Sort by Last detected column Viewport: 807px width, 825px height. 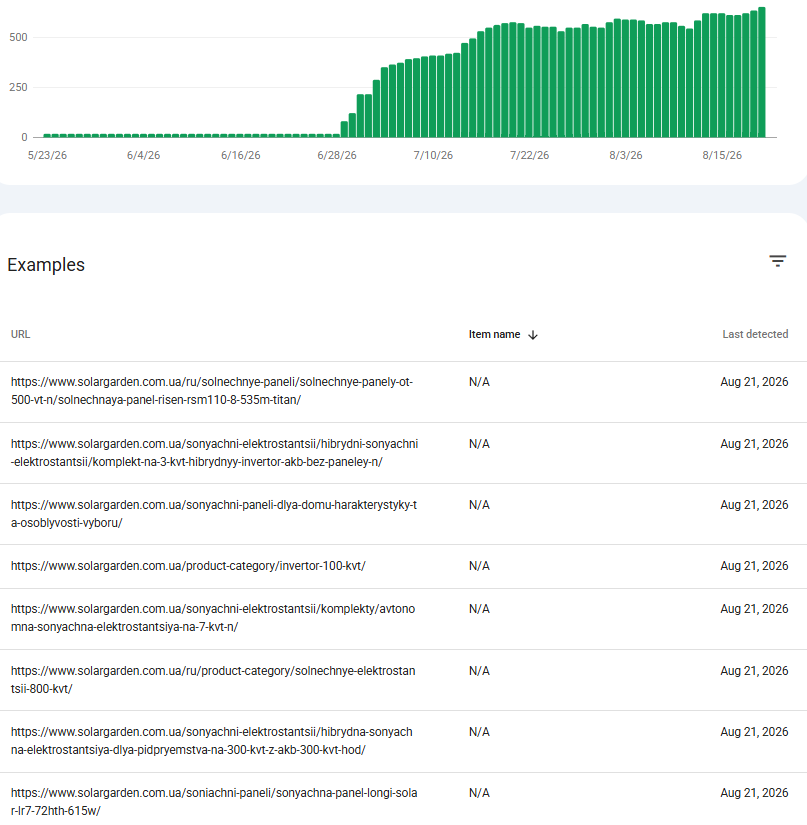pos(755,335)
